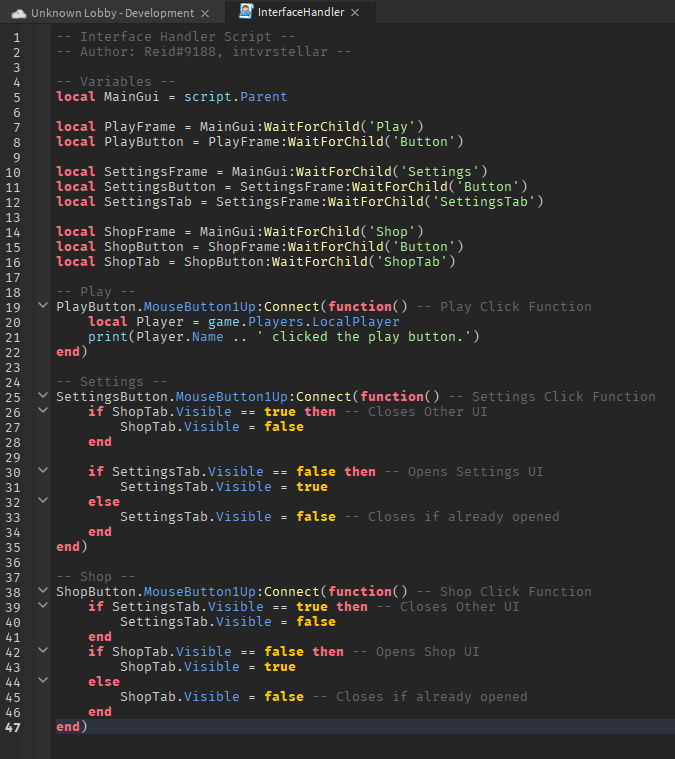Click 'ShopTab.Visible = true' on line 43
Viewport: 675px width, 759px height.
(208, 667)
